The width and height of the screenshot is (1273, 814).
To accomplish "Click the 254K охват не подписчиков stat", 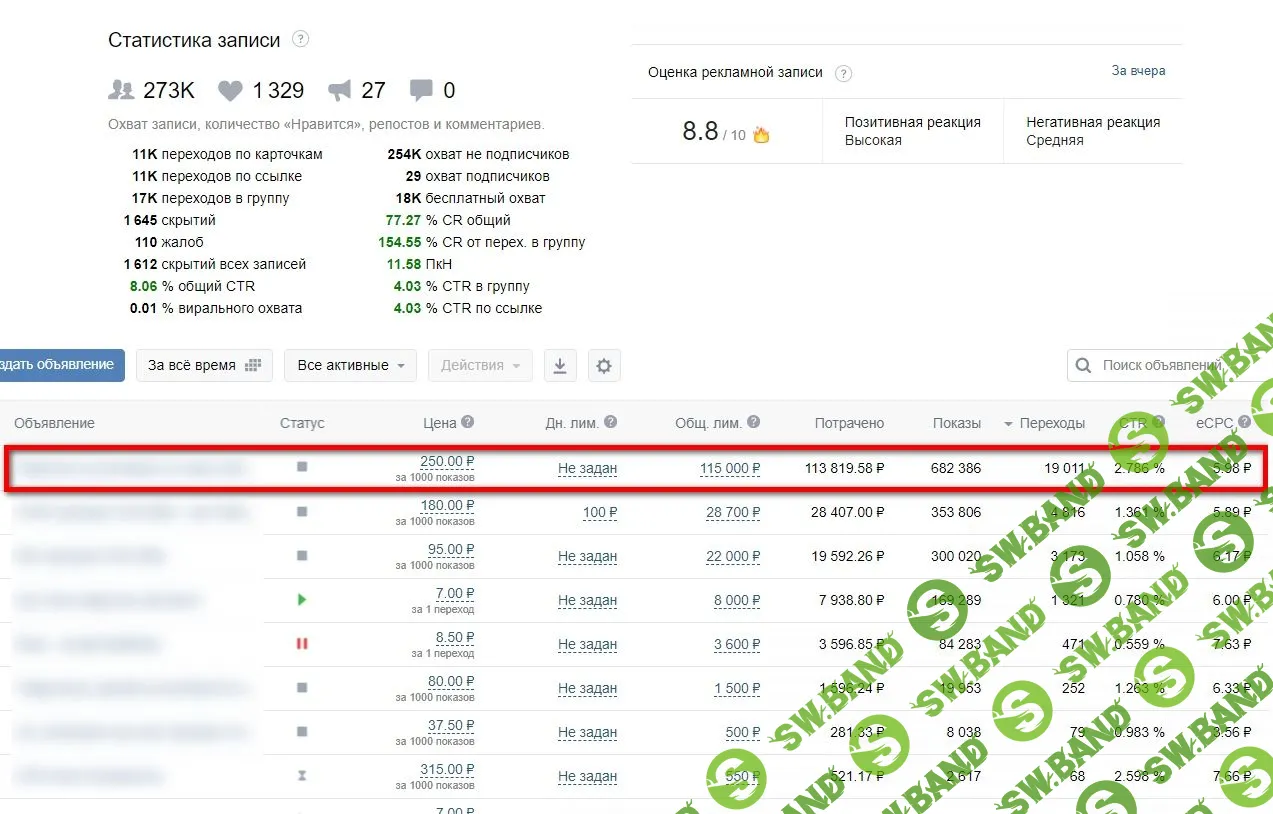I will (479, 154).
